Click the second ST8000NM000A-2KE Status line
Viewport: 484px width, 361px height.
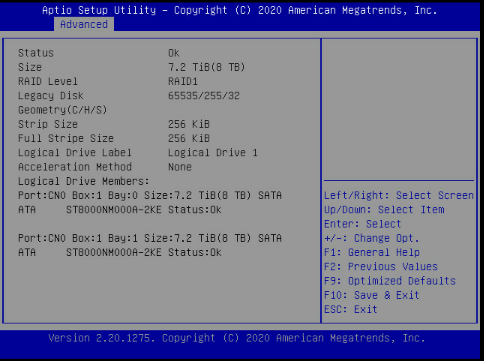coord(120,253)
